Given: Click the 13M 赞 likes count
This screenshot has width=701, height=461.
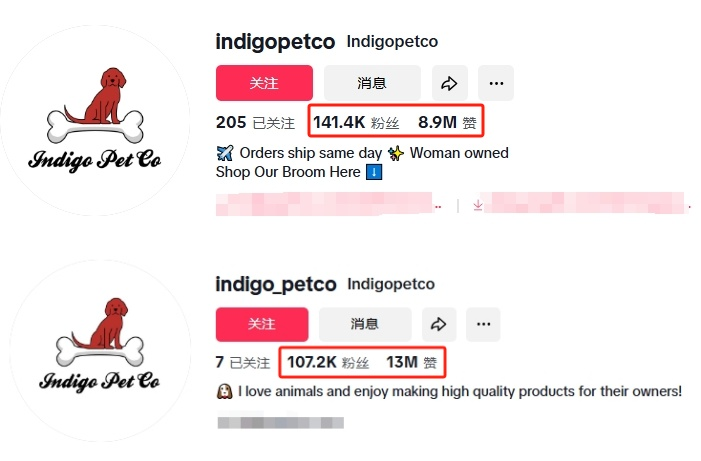Looking at the screenshot, I should 411,362.
